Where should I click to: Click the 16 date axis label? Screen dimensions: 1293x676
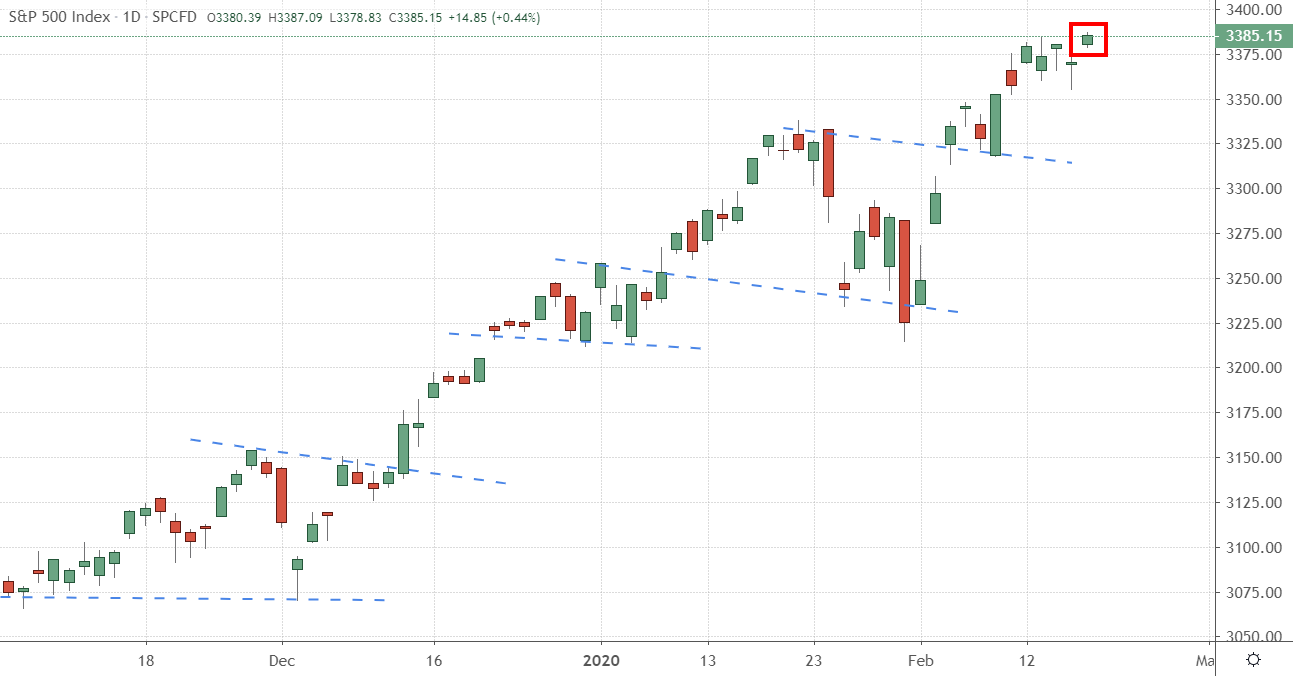(434, 661)
